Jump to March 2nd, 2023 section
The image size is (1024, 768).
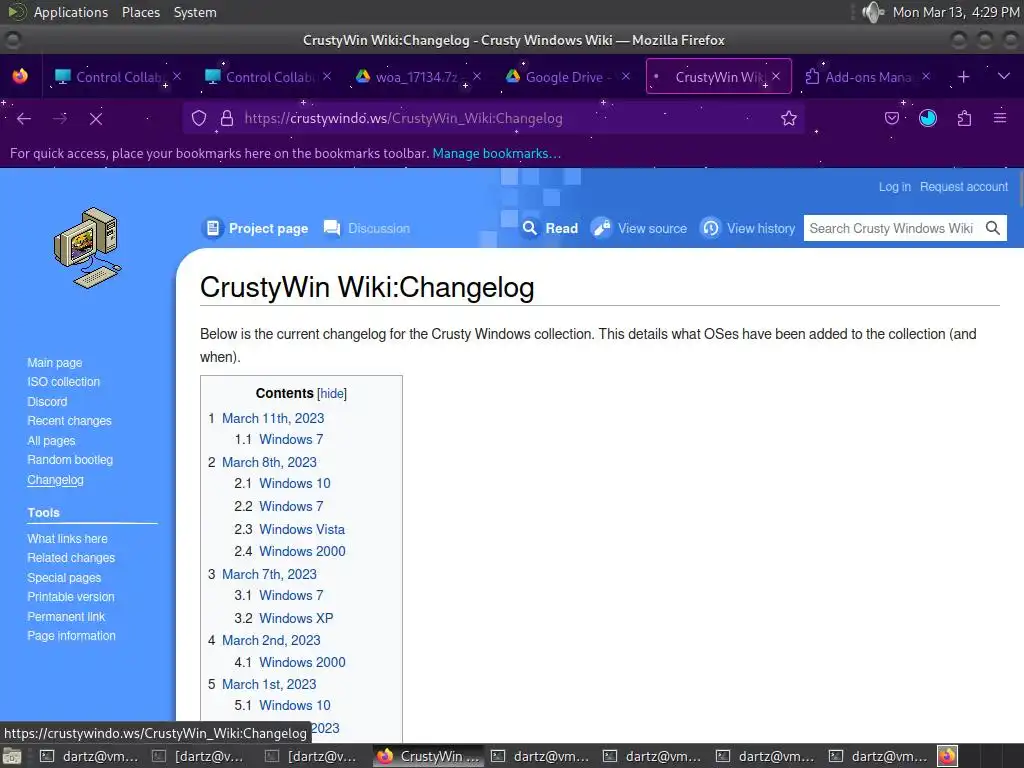(x=271, y=640)
